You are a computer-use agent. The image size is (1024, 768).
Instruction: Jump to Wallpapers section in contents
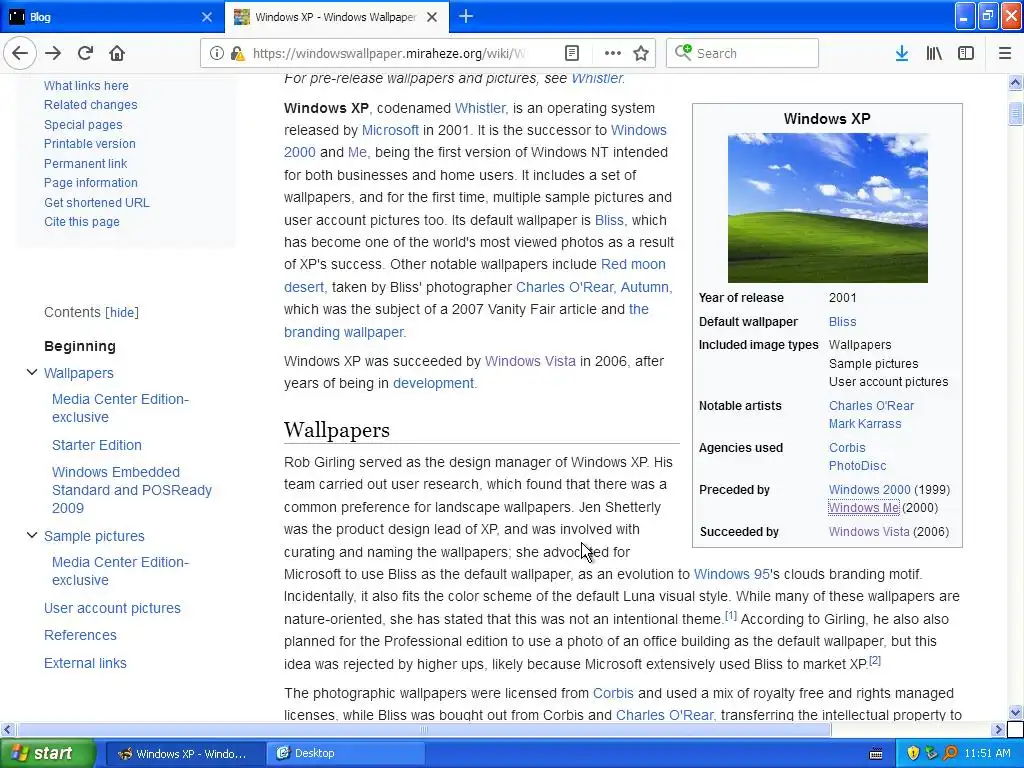point(78,373)
